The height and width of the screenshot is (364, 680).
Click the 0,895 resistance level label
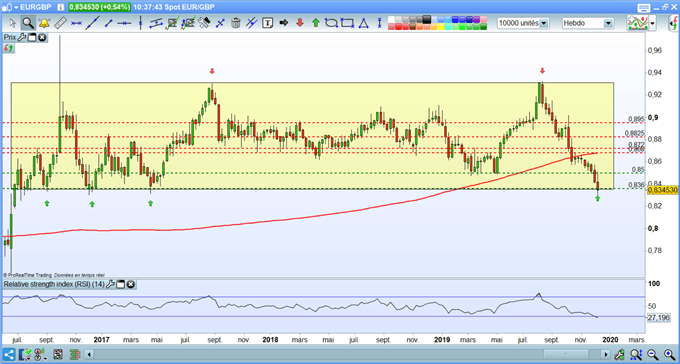point(636,119)
